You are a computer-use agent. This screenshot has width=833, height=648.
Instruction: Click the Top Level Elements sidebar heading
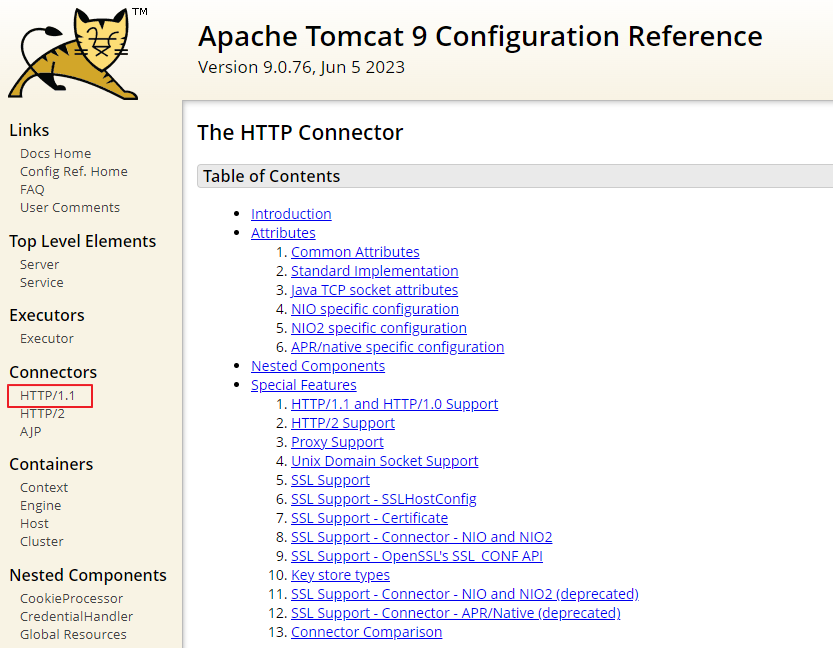coord(83,242)
